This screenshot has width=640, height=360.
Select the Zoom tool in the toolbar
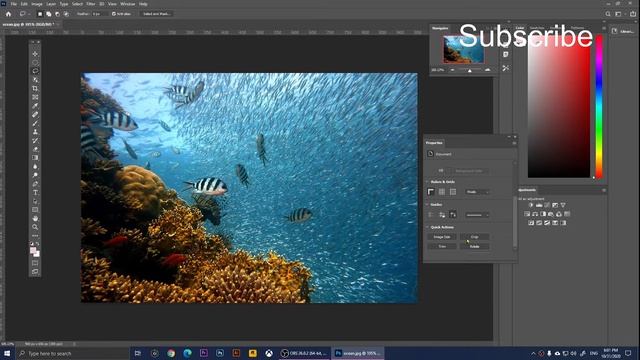coord(35,227)
